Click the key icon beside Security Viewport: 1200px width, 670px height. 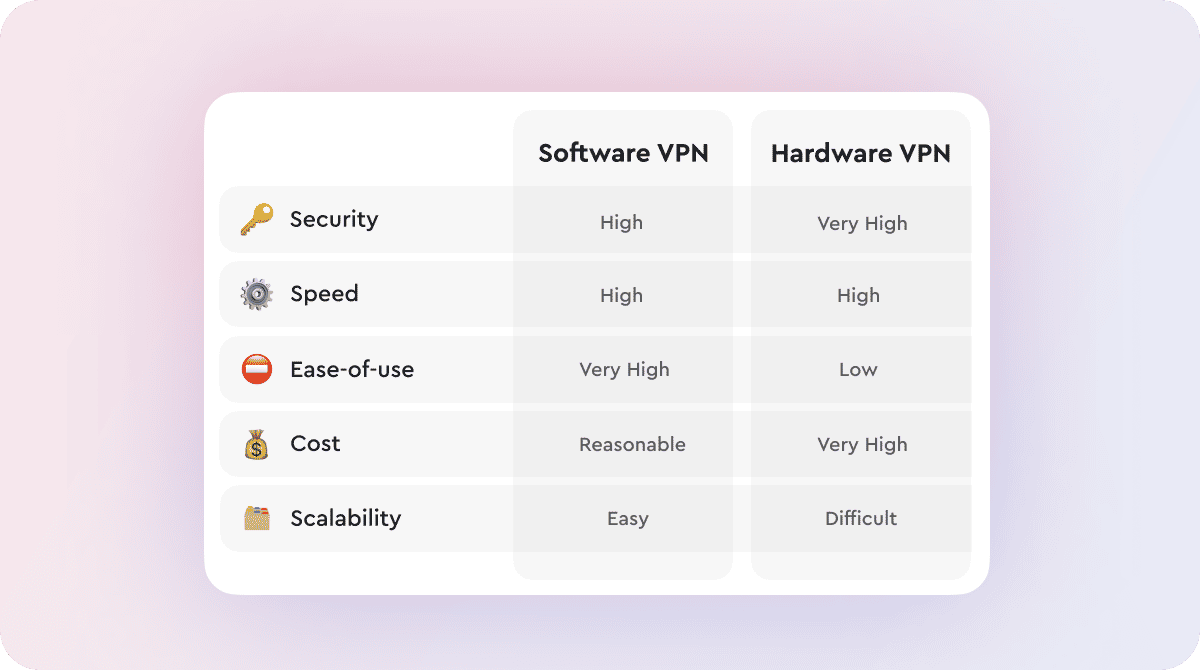click(256, 219)
